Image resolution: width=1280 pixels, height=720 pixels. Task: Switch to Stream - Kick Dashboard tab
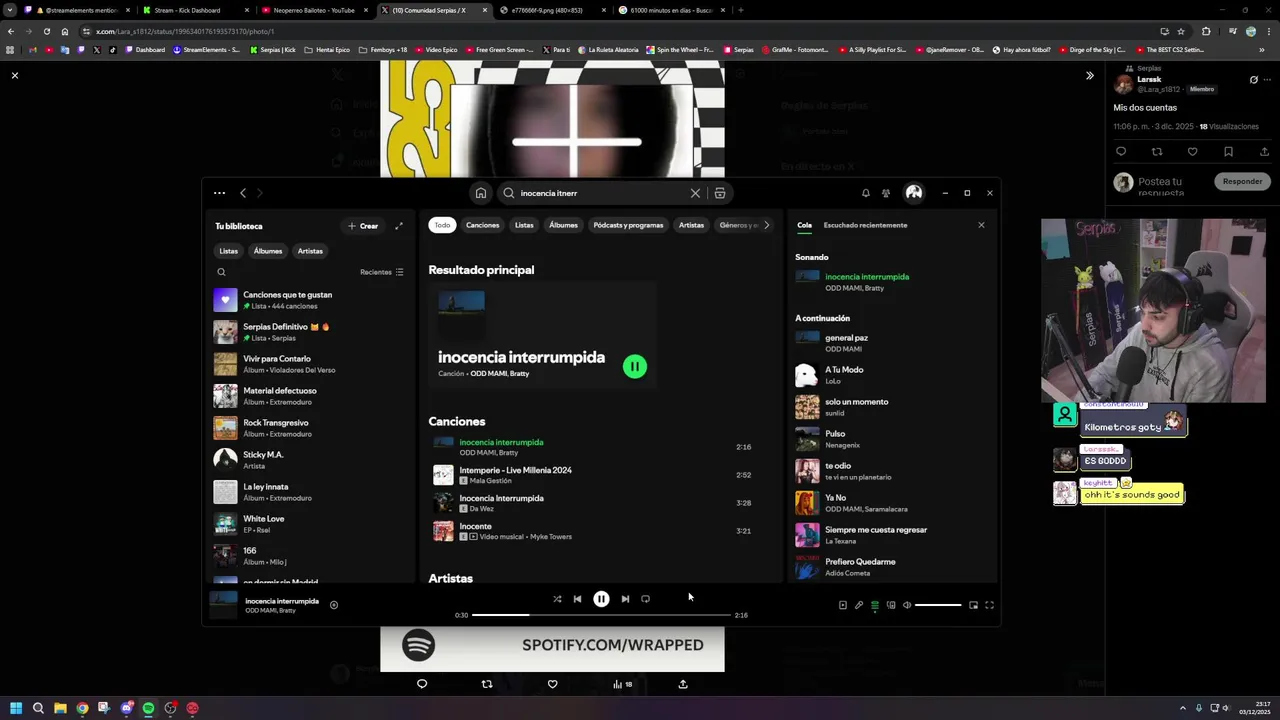[x=190, y=10]
